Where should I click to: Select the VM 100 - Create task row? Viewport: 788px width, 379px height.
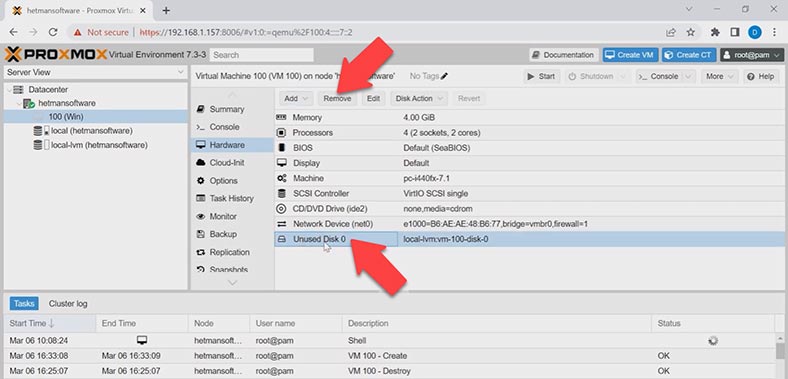pos(389,356)
